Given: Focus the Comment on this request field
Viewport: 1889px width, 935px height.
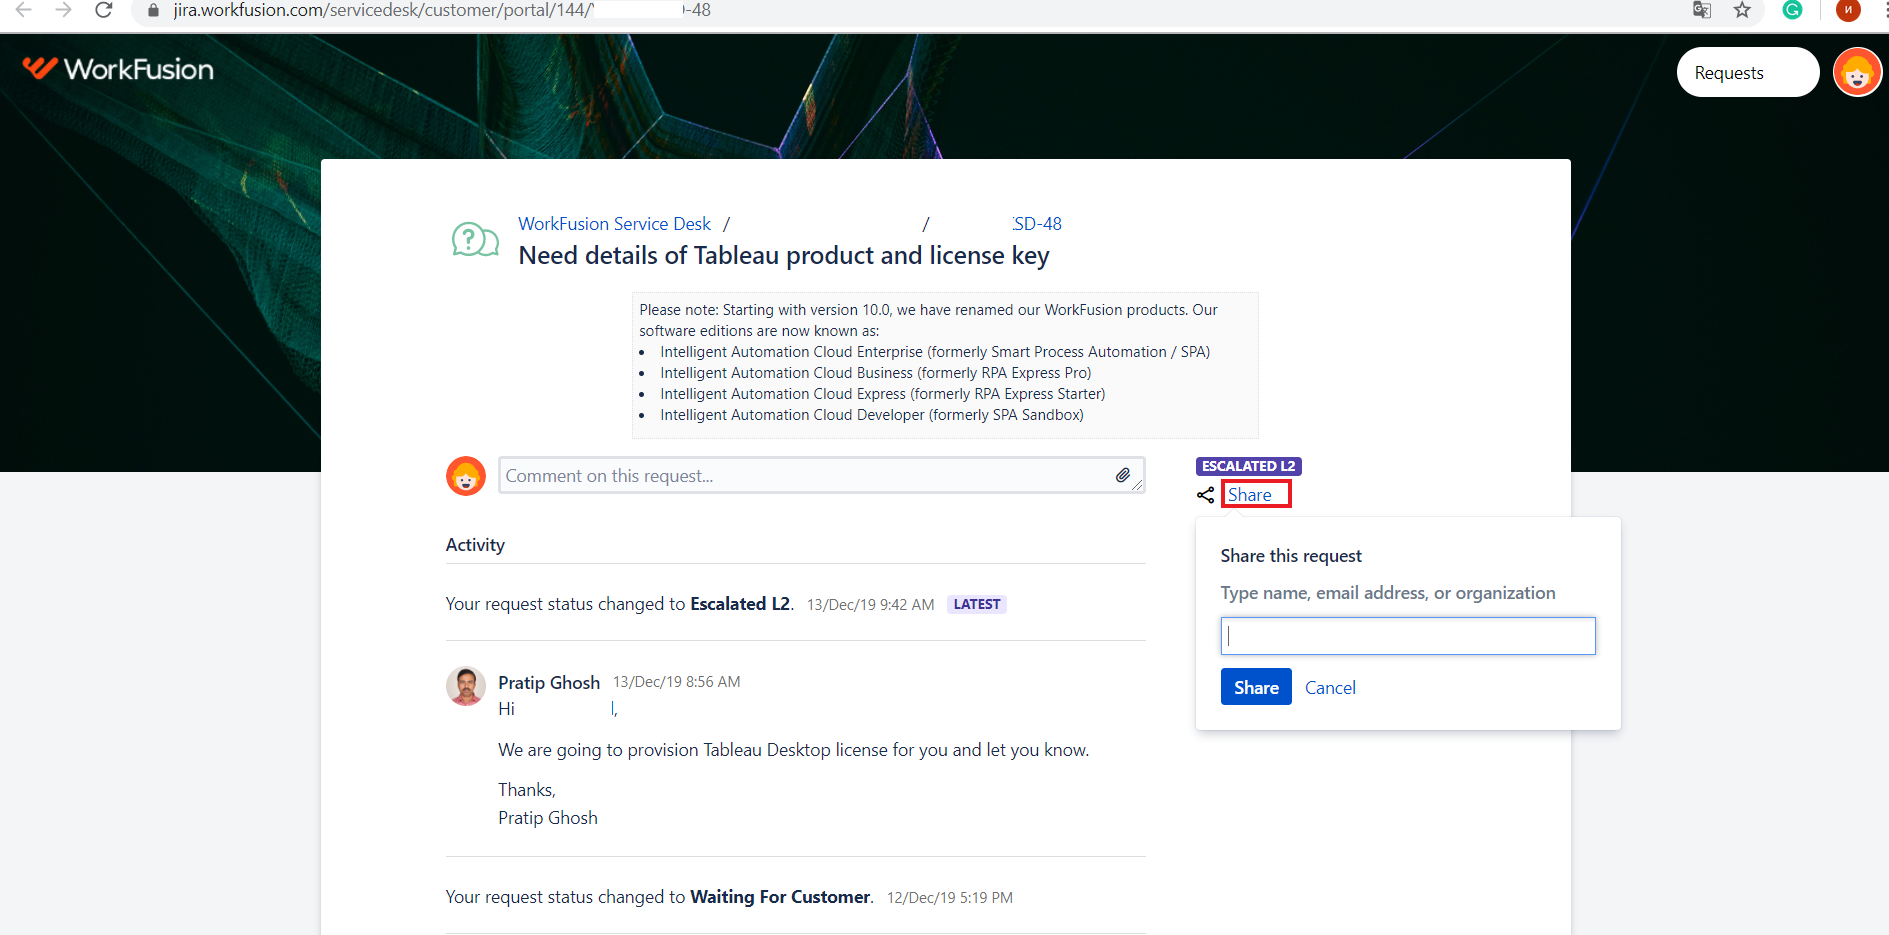Looking at the screenshot, I should 822,476.
